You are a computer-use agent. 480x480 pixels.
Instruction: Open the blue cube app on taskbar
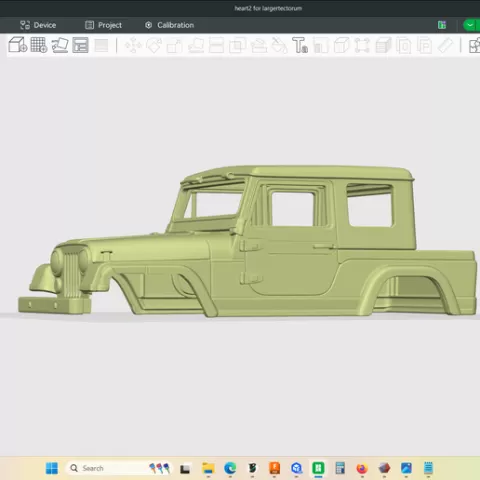click(x=296, y=468)
